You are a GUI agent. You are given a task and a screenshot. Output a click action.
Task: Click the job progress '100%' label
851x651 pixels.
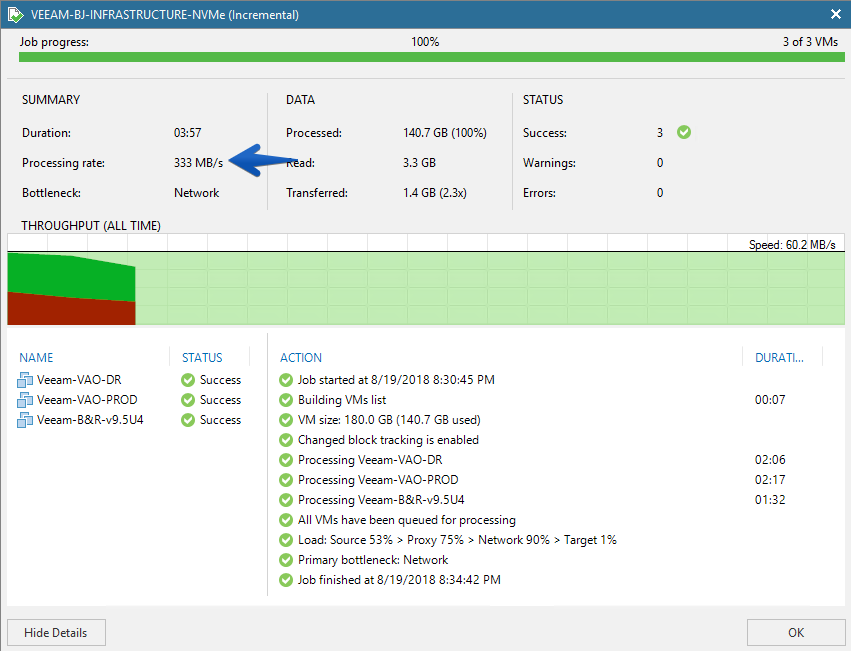[x=425, y=42]
